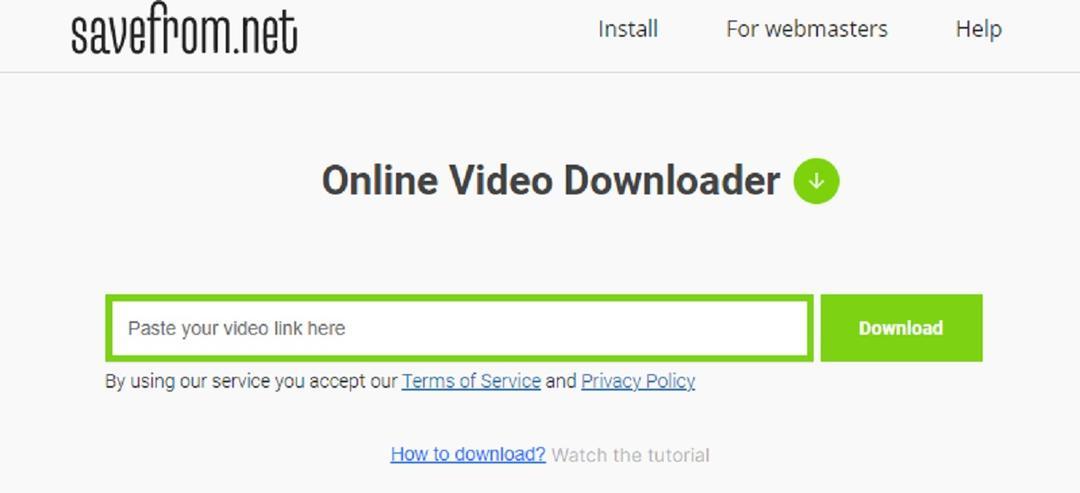Viewport: 1080px width, 493px height.
Task: Return home via the savefrom.net wordmark
Action: [x=185, y=31]
